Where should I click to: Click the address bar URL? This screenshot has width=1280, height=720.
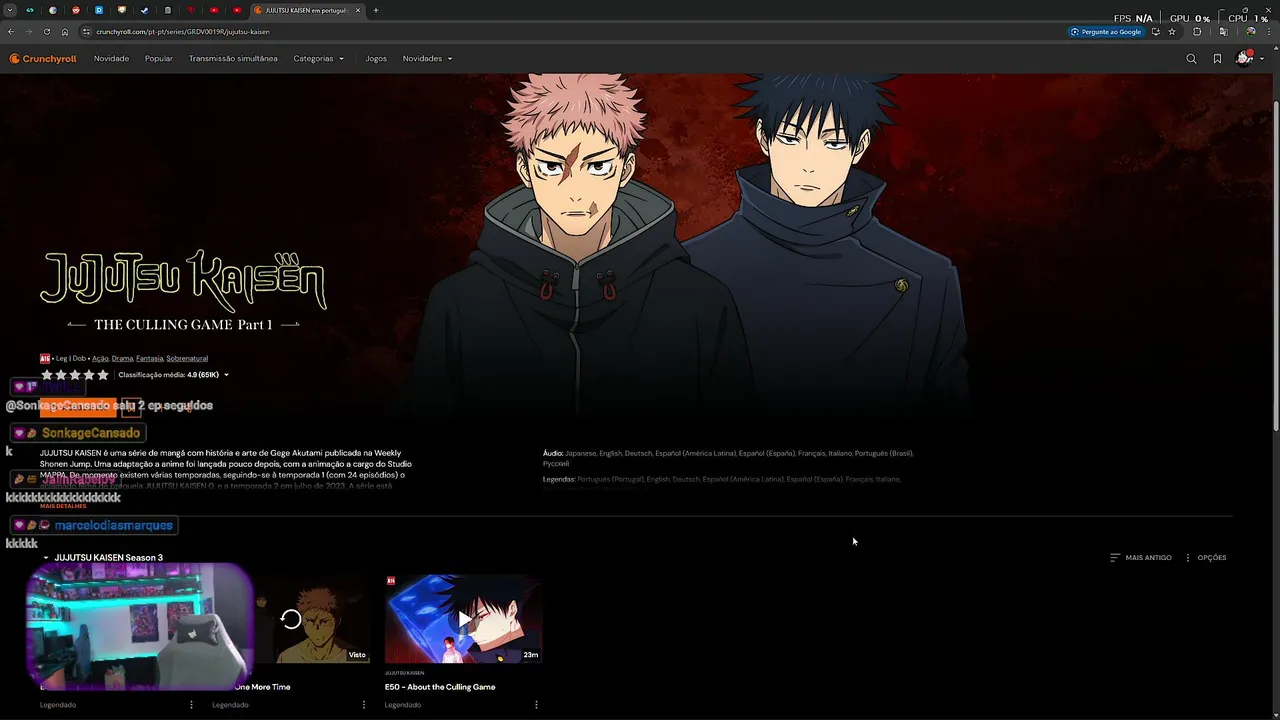183,32
